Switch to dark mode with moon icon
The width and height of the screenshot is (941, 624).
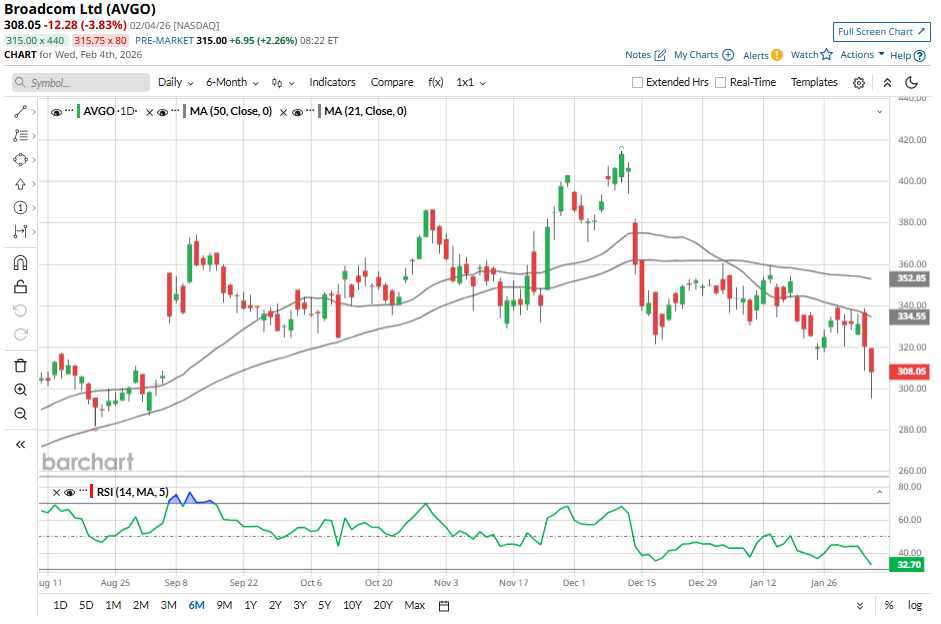(x=912, y=83)
